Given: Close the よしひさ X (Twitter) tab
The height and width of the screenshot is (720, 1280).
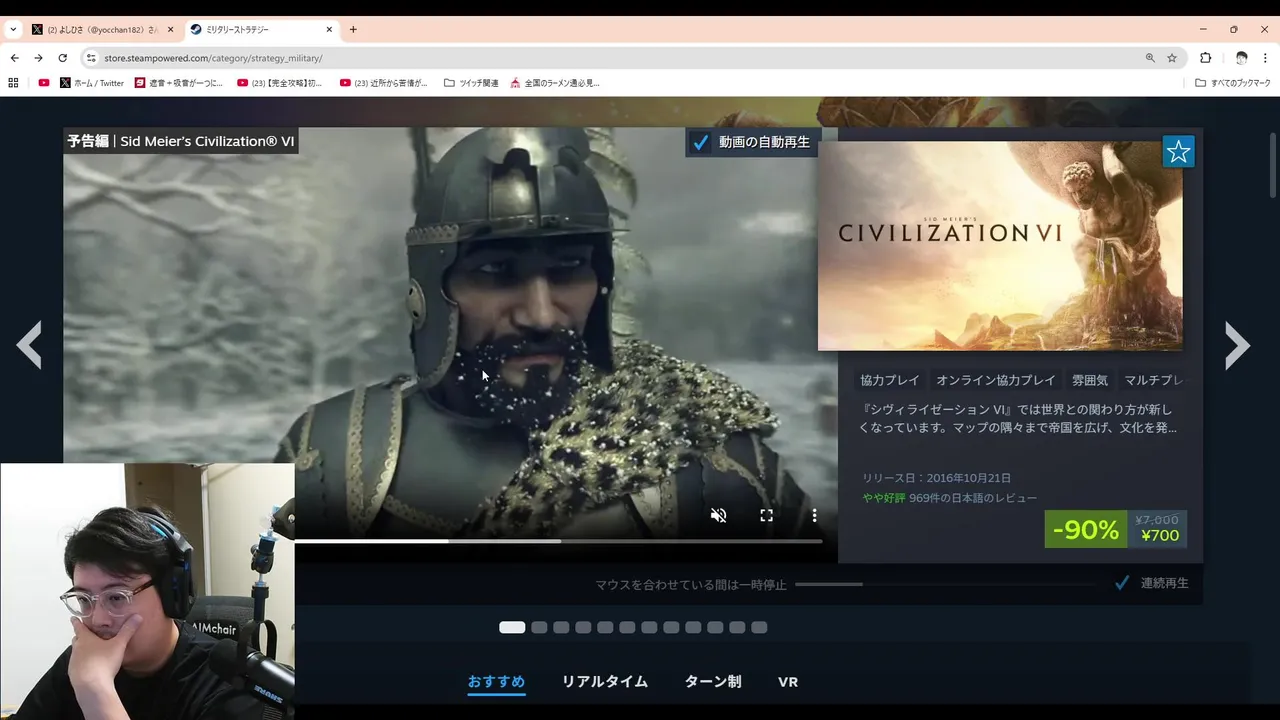Looking at the screenshot, I should [x=170, y=30].
